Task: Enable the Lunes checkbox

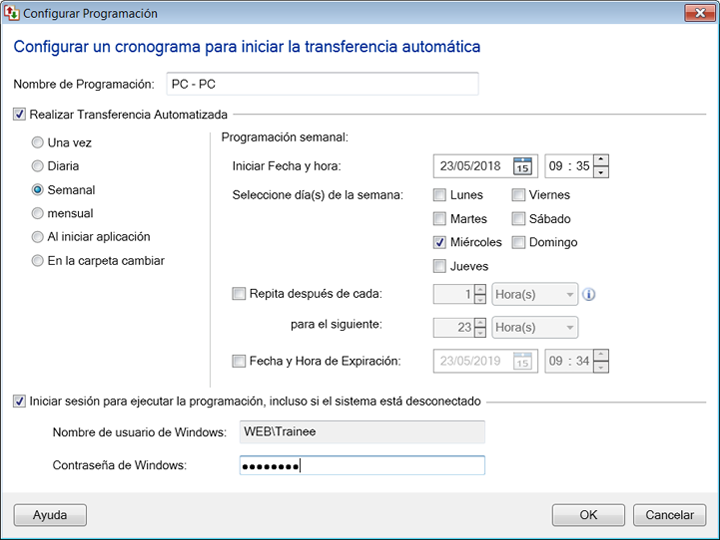Action: (440, 195)
